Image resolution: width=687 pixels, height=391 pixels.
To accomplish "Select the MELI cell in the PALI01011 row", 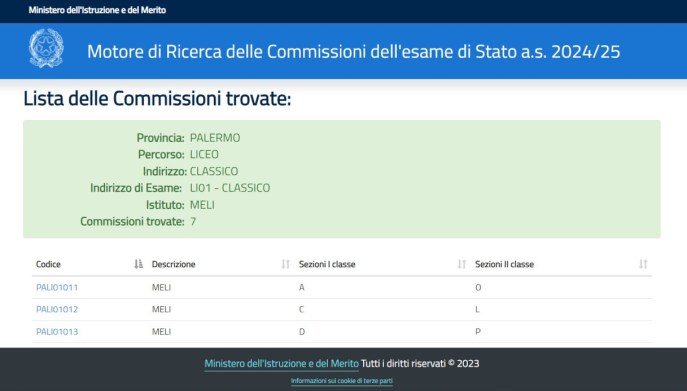I will coord(161,288).
